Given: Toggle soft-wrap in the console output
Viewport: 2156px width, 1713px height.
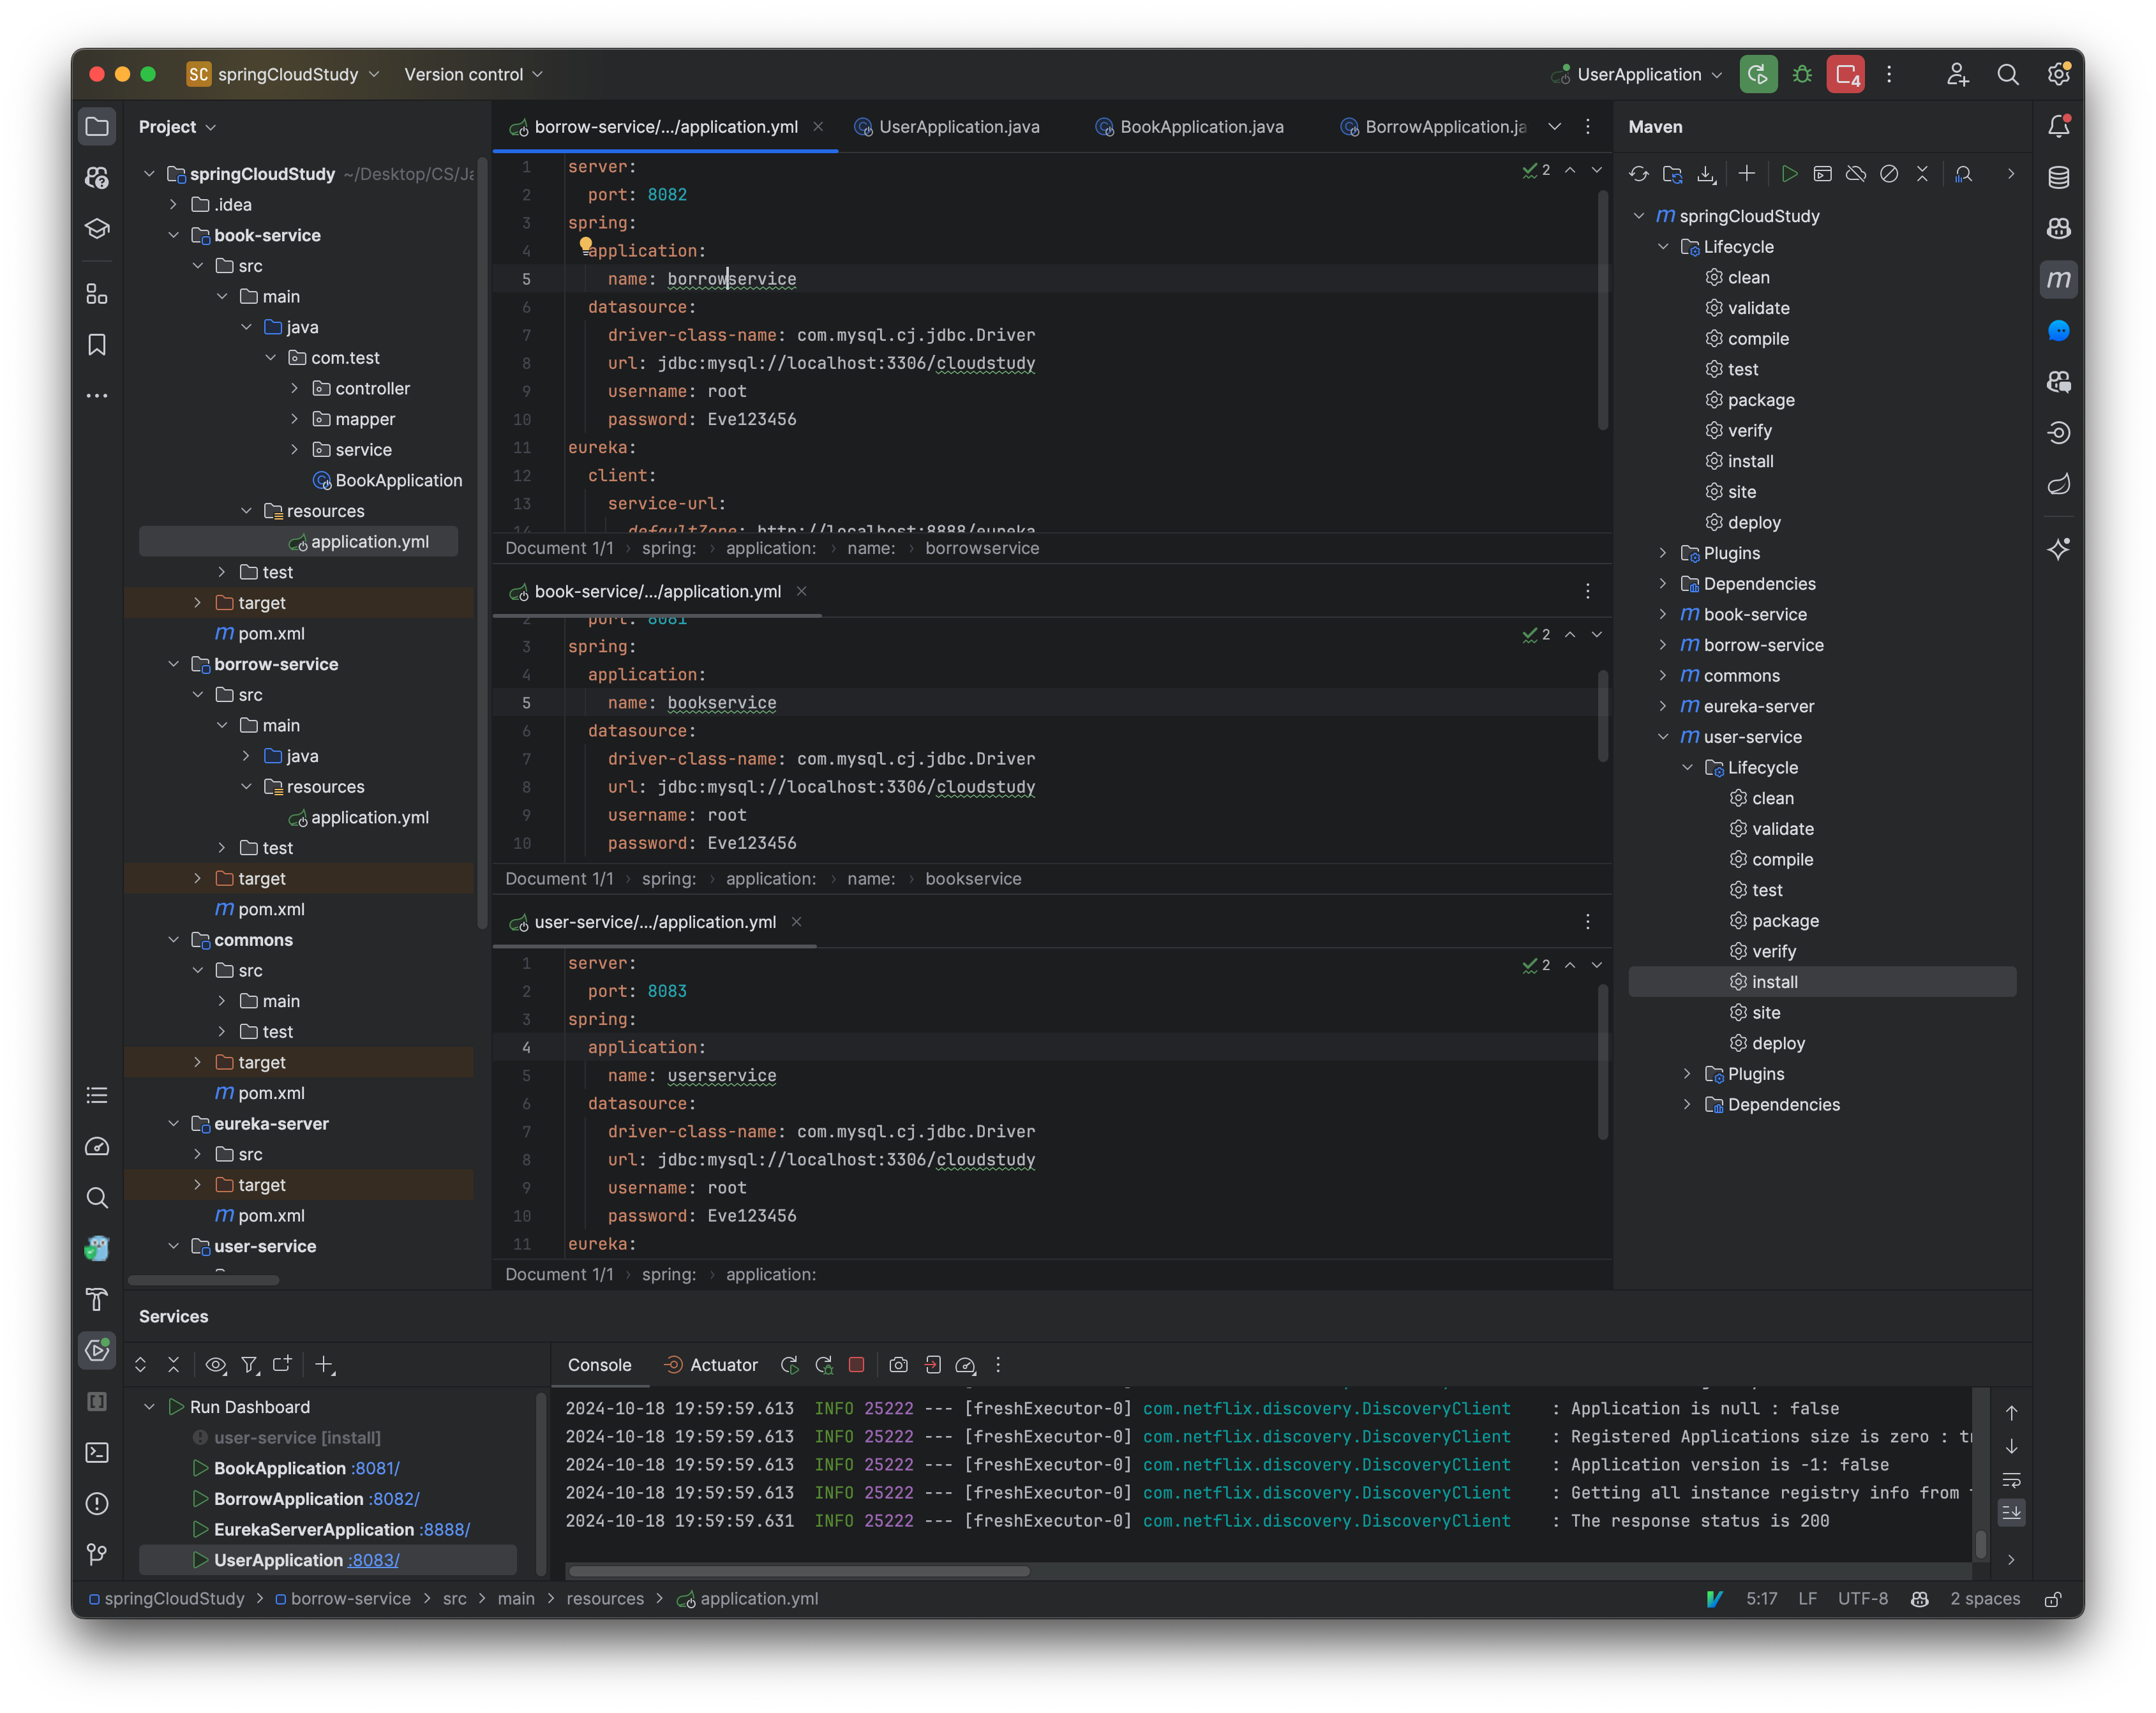Looking at the screenshot, I should (x=2011, y=1481).
